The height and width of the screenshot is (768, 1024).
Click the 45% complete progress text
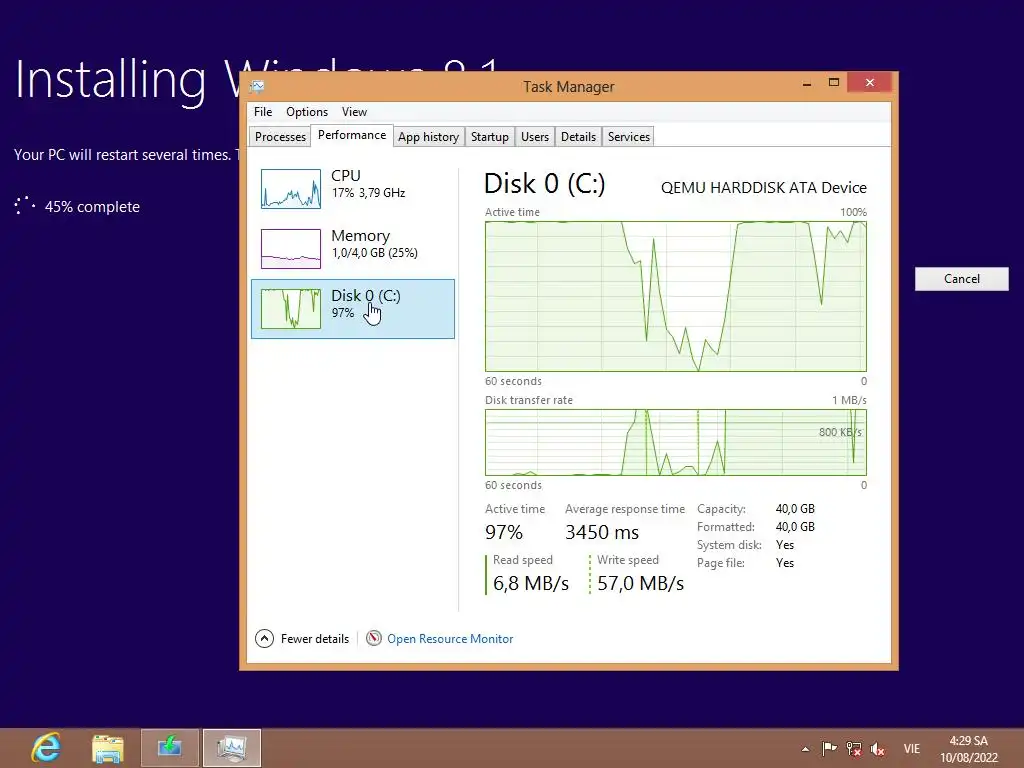[x=92, y=206]
